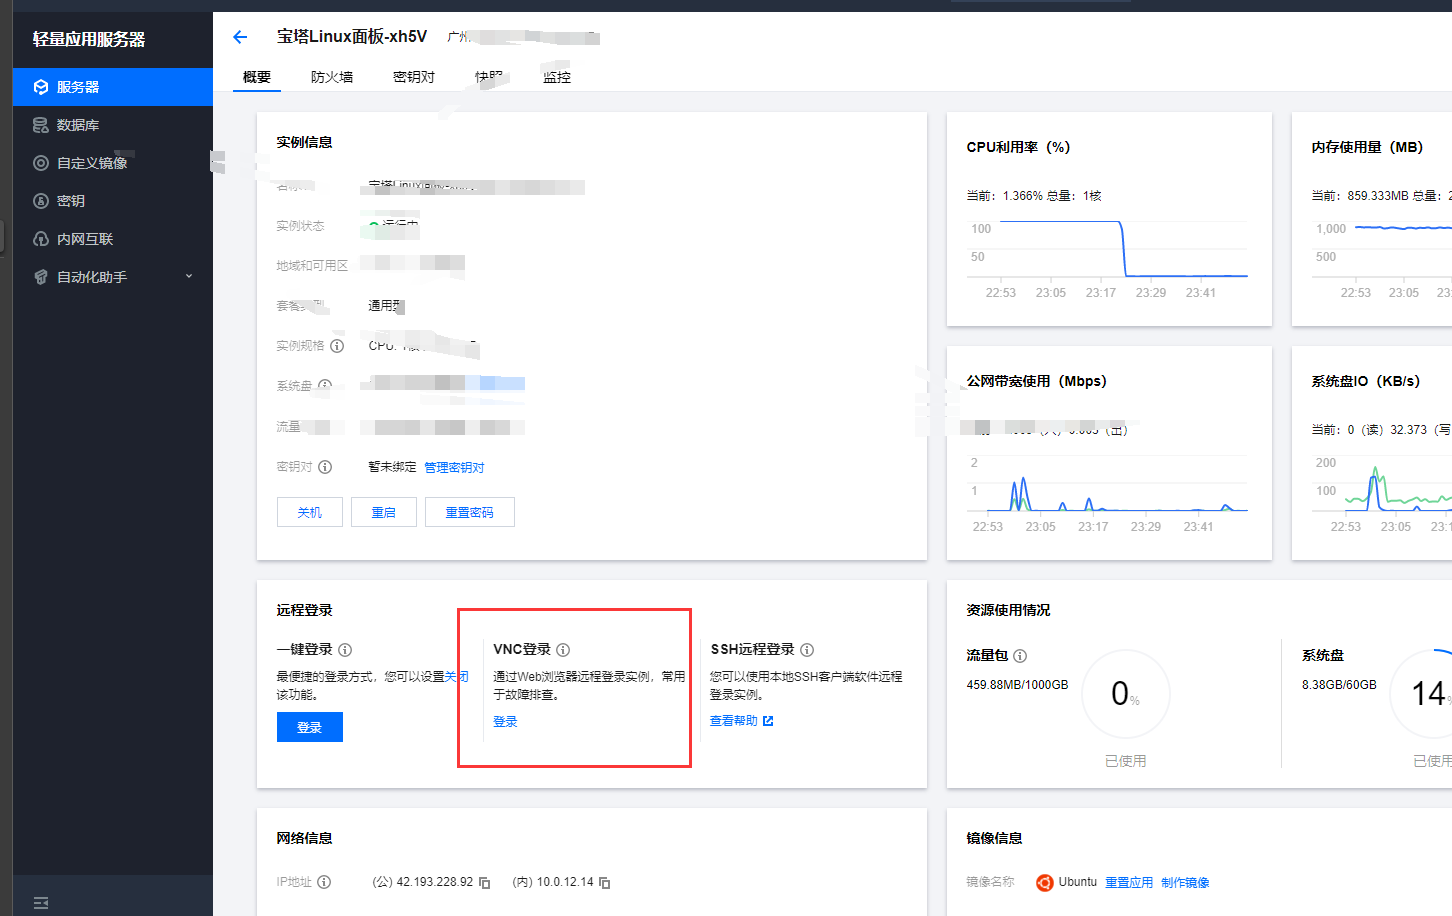
Task: Click the 密钥 icon in sidebar
Action: (41, 201)
